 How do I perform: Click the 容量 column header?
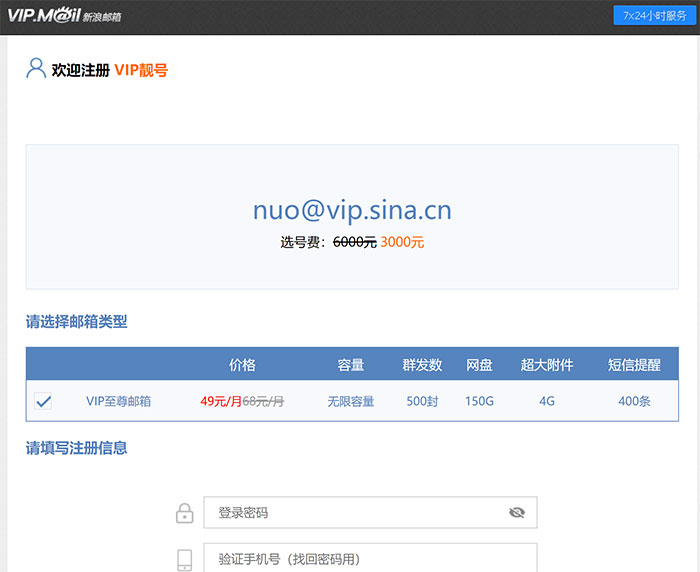351,365
